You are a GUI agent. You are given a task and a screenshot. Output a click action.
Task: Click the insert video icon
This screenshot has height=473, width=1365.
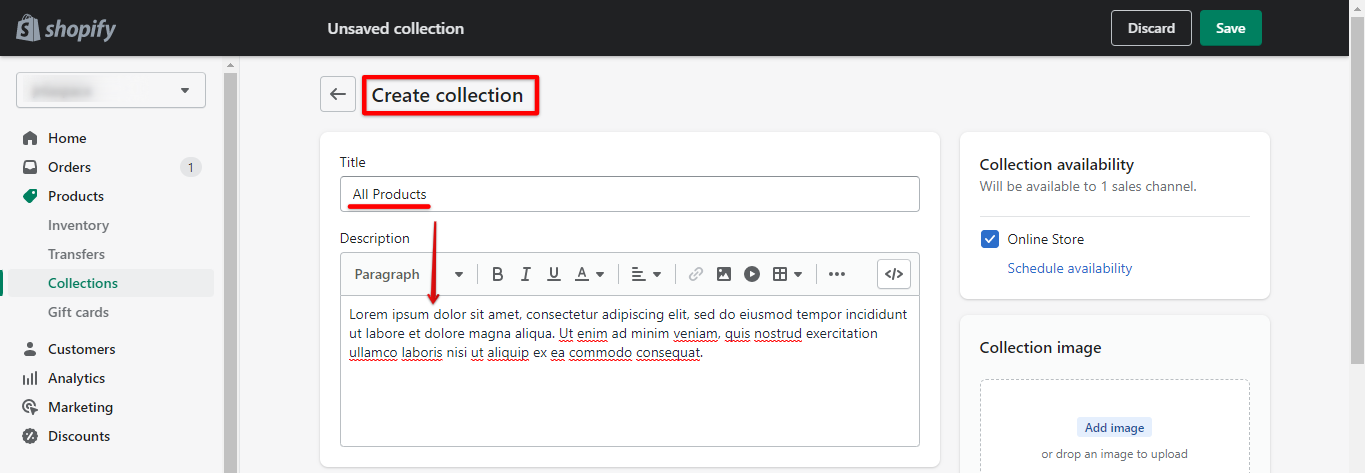(x=752, y=274)
